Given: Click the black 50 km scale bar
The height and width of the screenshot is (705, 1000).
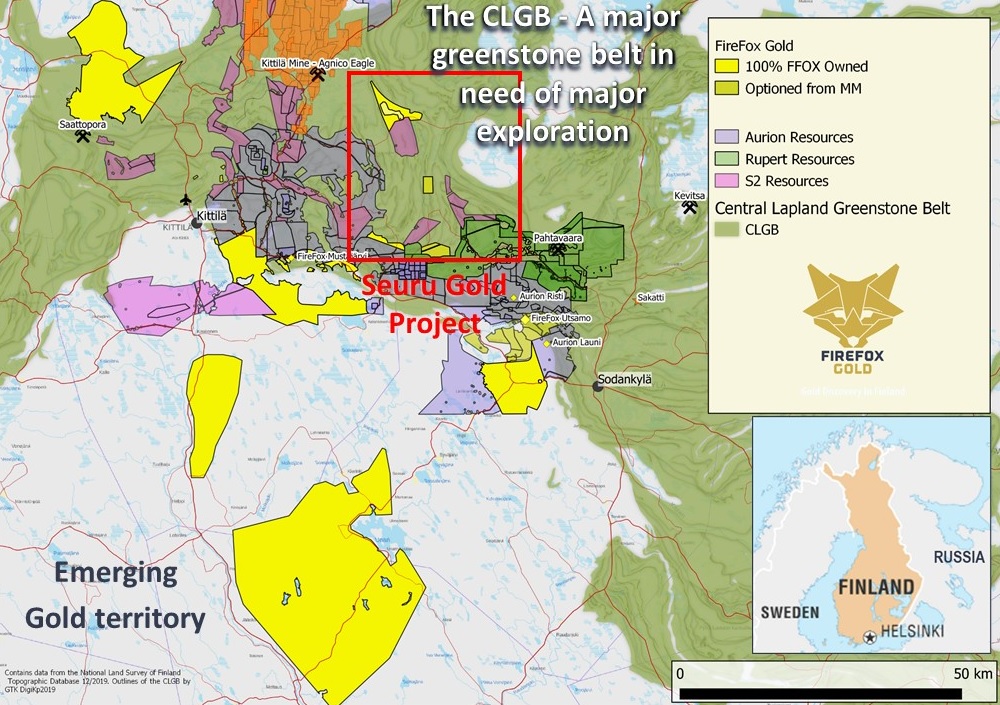Looking at the screenshot, I should (820, 694).
